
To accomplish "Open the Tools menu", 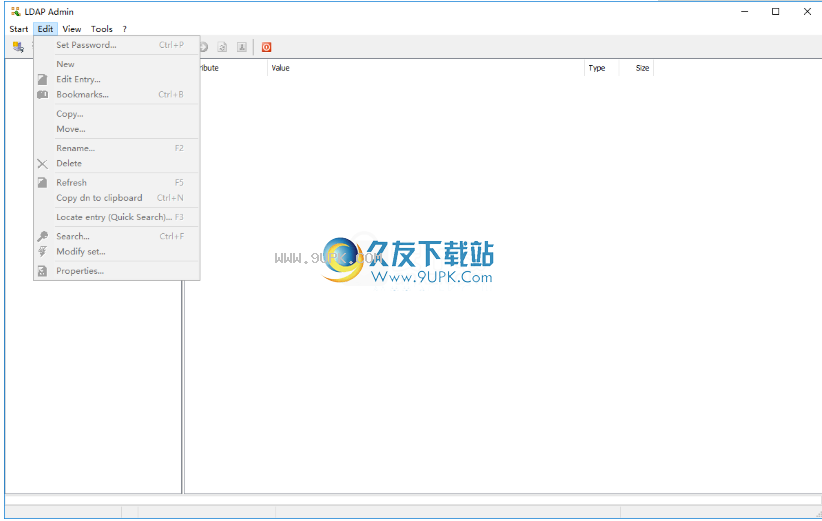I will point(102,29).
